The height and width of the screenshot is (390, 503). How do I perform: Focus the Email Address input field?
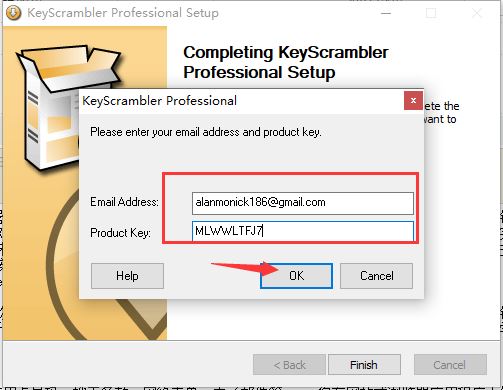pos(303,203)
